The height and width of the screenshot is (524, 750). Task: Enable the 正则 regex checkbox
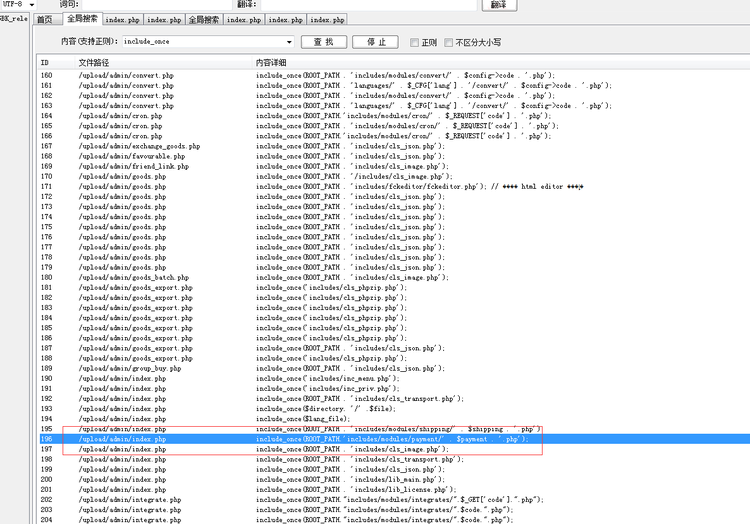click(415, 43)
